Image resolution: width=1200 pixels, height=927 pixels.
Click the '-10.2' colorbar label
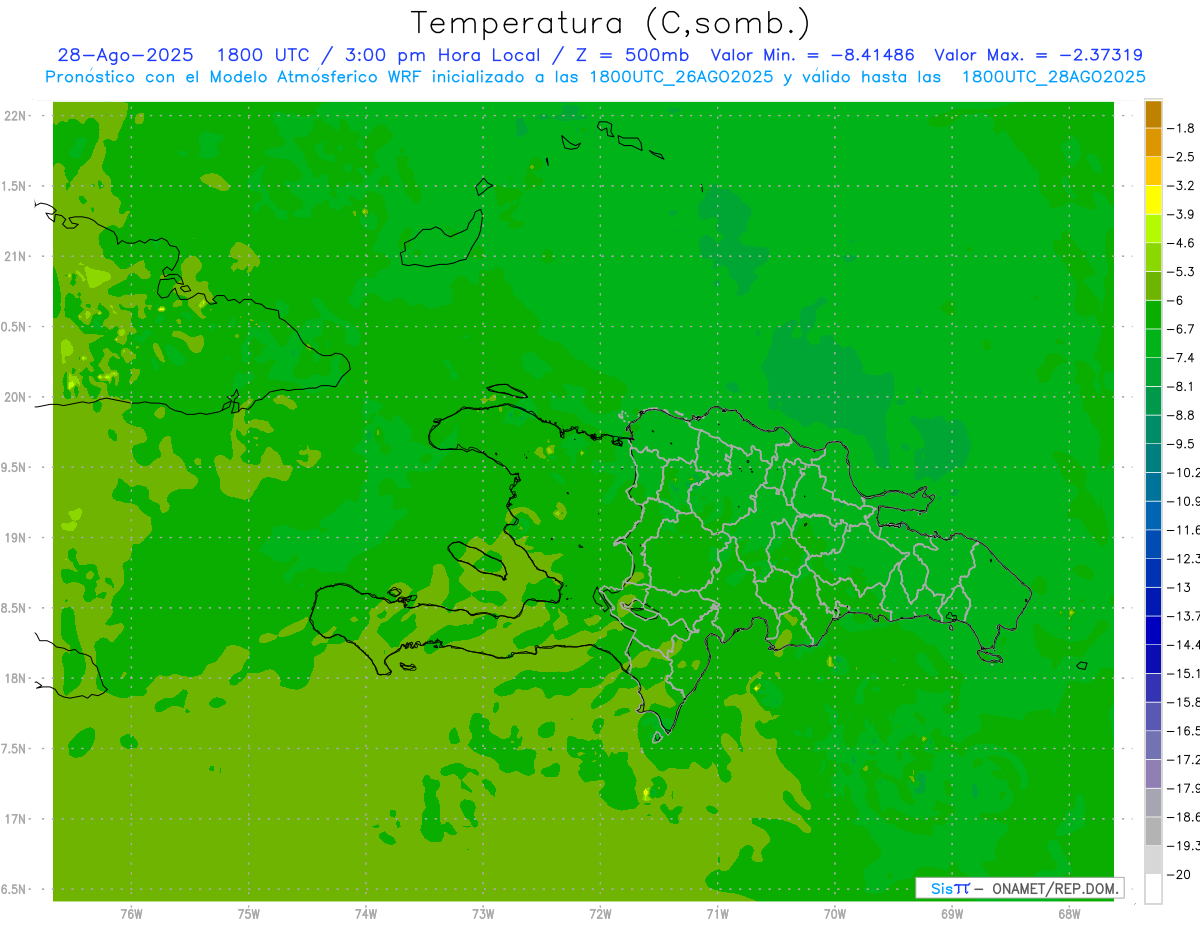[1185, 472]
